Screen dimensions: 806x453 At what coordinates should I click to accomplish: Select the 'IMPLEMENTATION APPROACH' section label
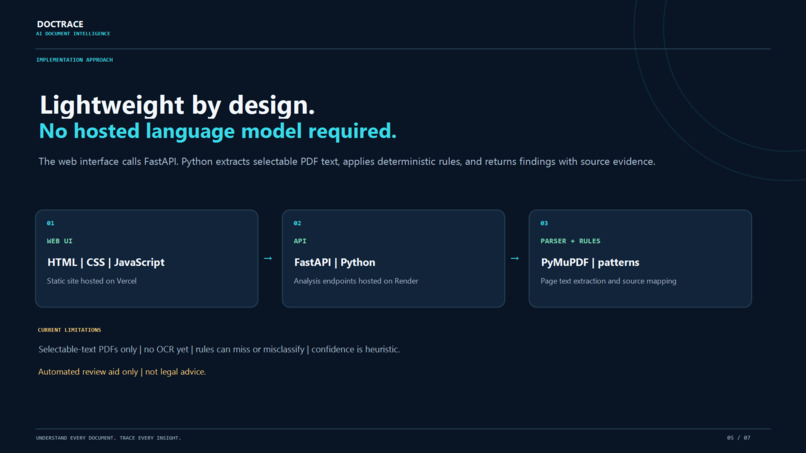point(75,60)
